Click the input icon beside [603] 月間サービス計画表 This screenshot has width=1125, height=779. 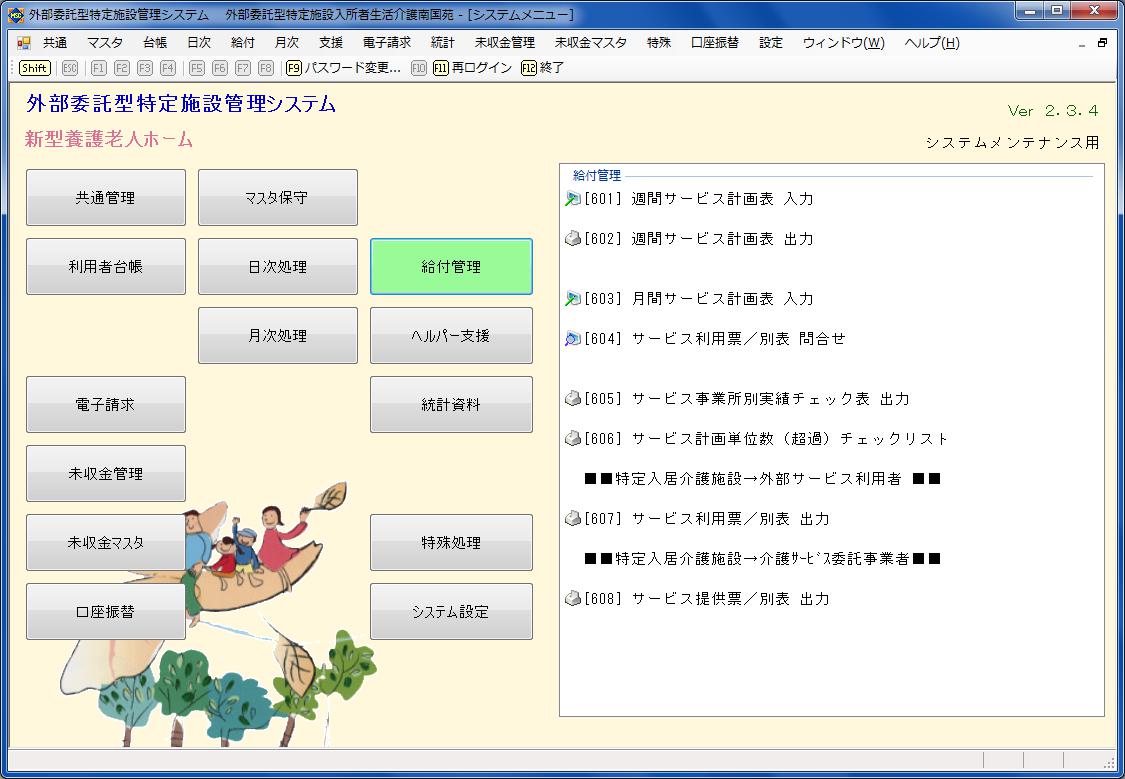click(573, 299)
